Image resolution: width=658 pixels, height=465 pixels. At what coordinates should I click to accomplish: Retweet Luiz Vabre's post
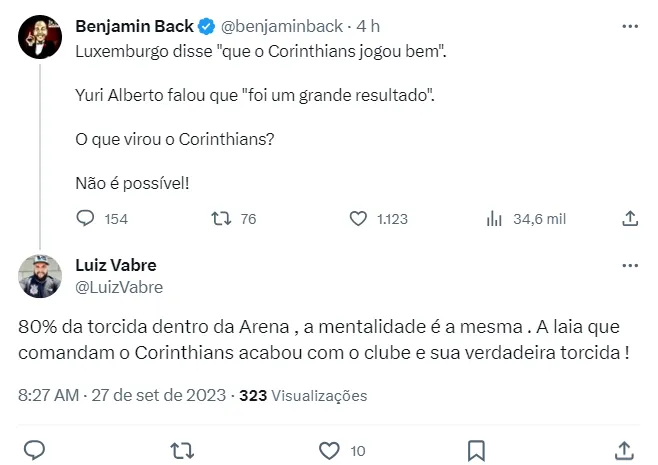coord(181,448)
